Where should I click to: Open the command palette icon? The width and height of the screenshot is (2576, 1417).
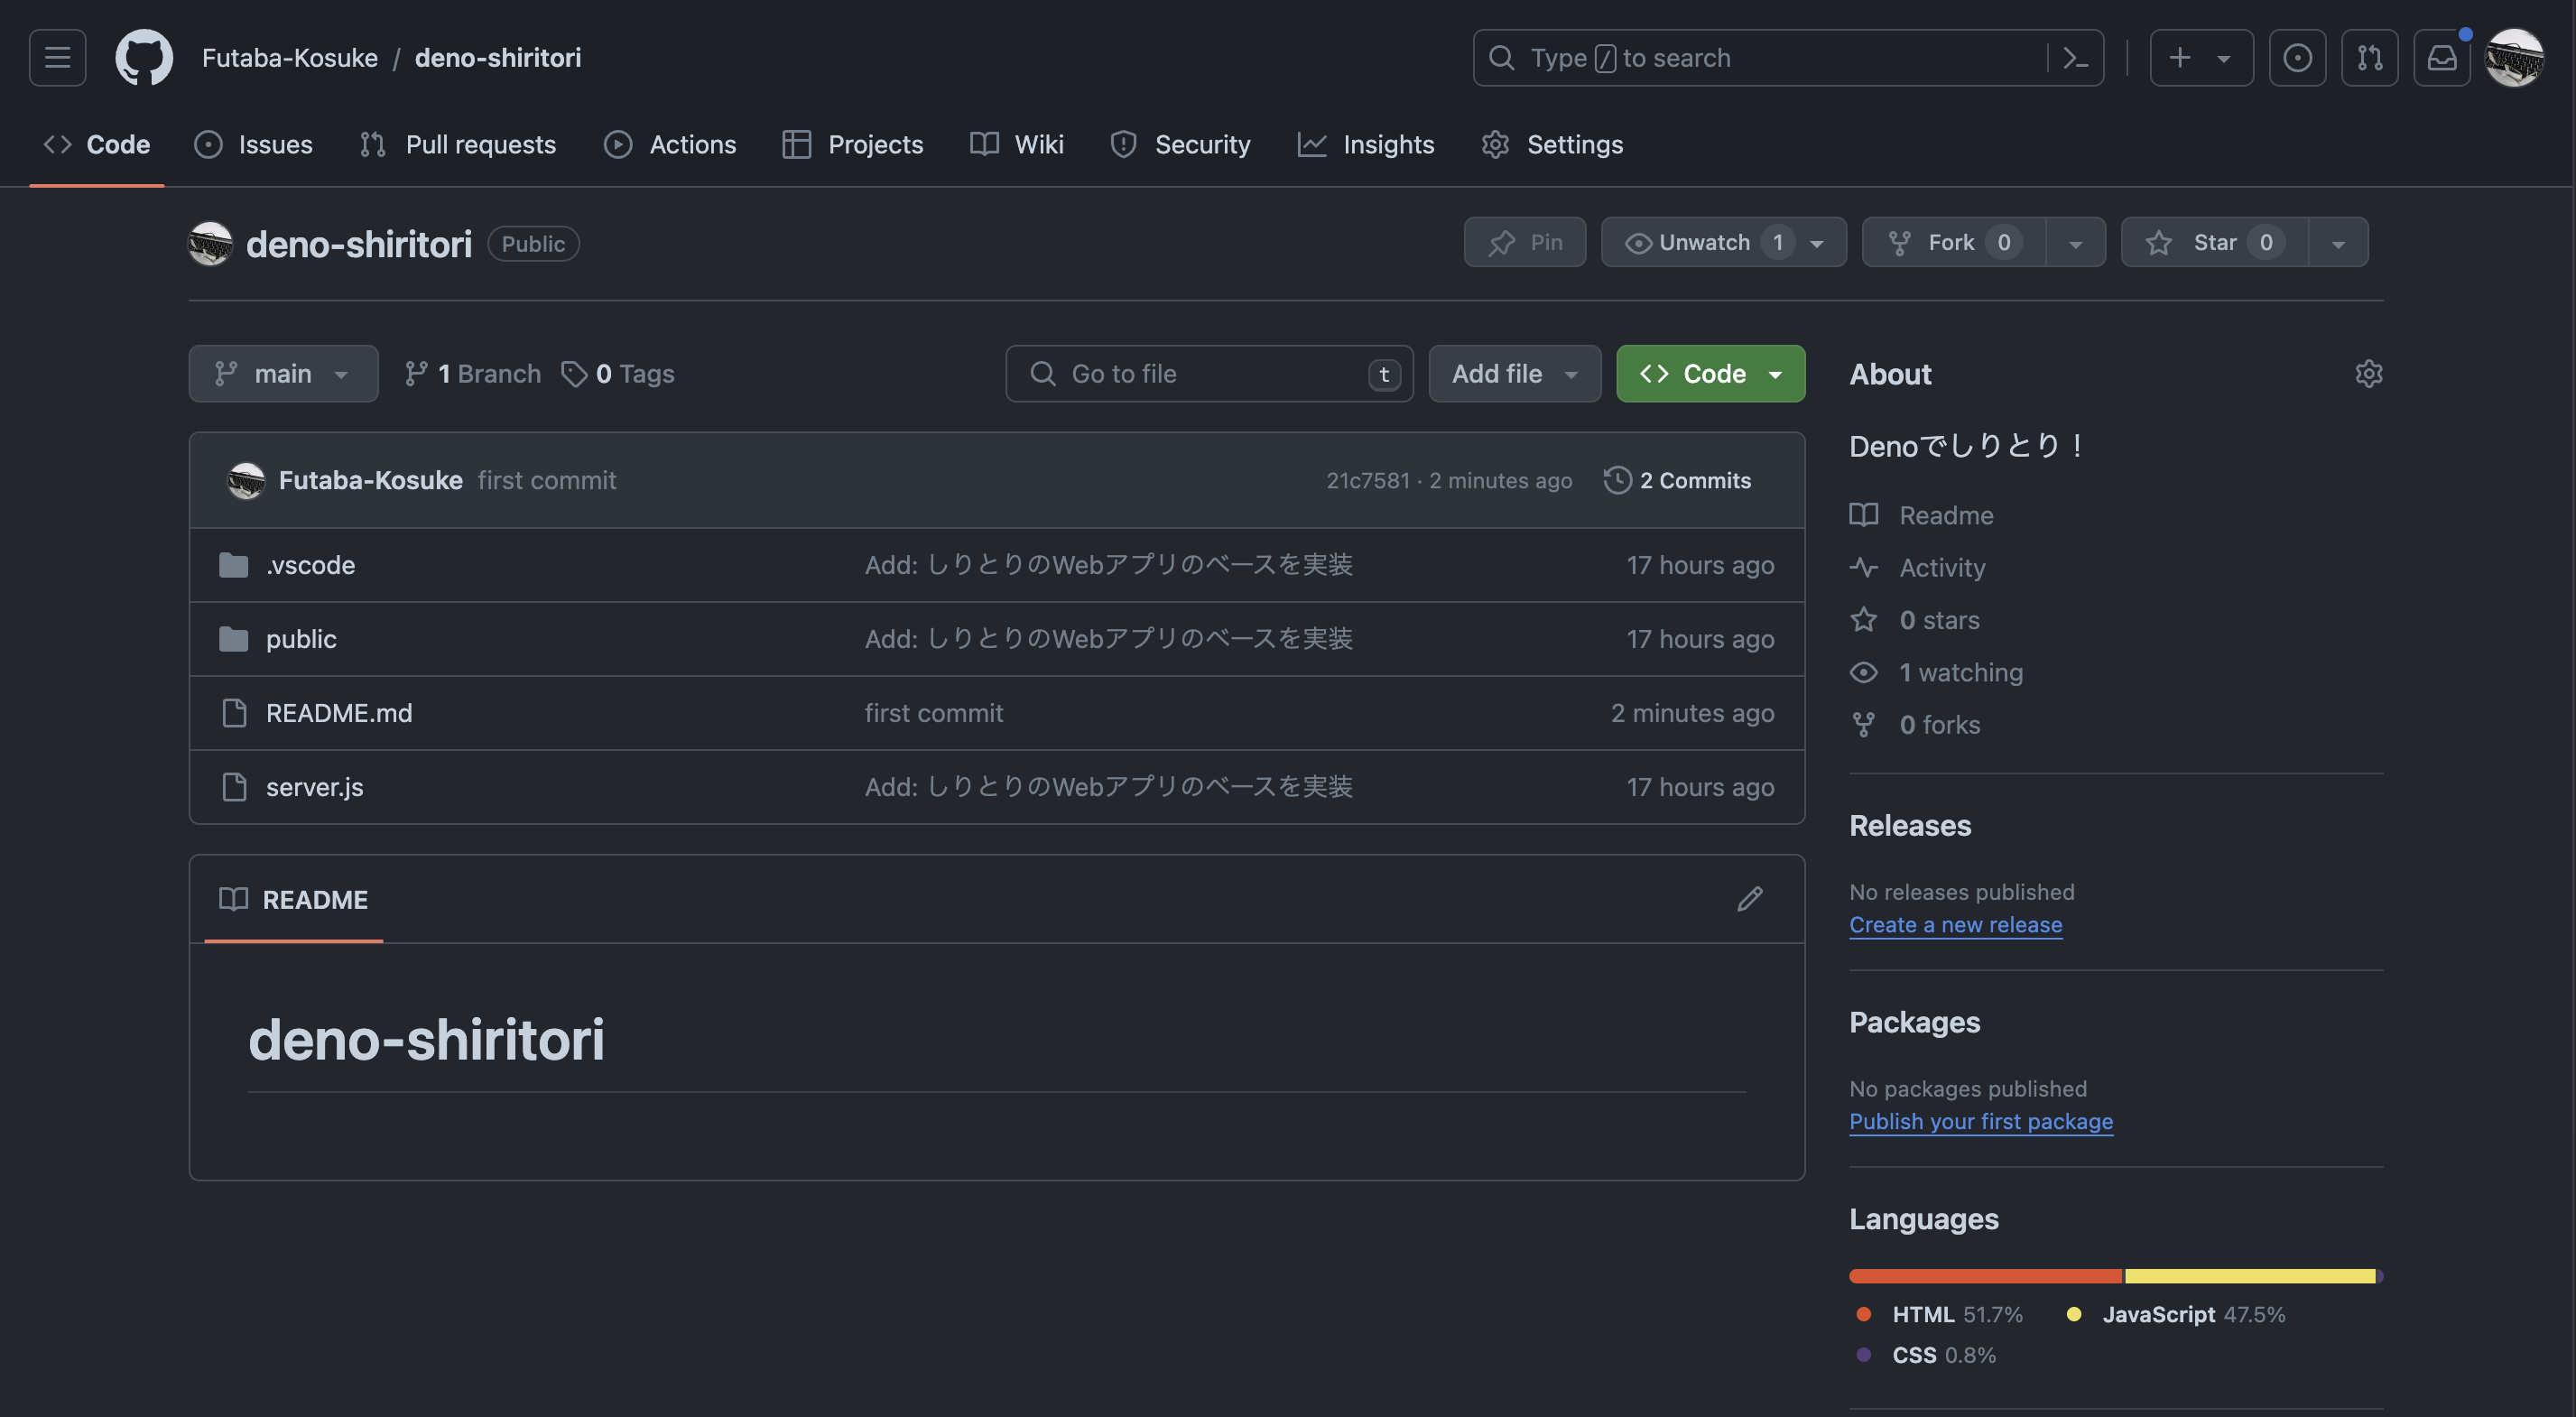point(2075,58)
